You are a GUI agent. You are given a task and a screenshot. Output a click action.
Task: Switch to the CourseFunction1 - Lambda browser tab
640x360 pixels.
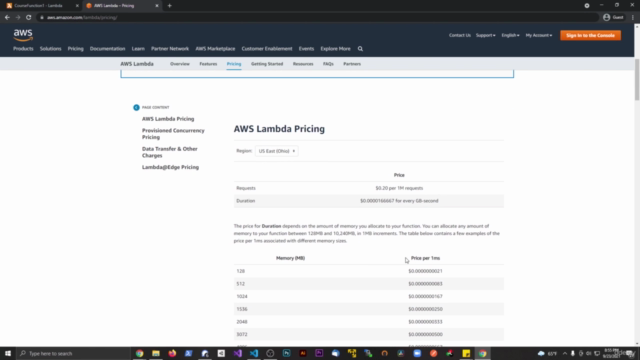(x=41, y=6)
